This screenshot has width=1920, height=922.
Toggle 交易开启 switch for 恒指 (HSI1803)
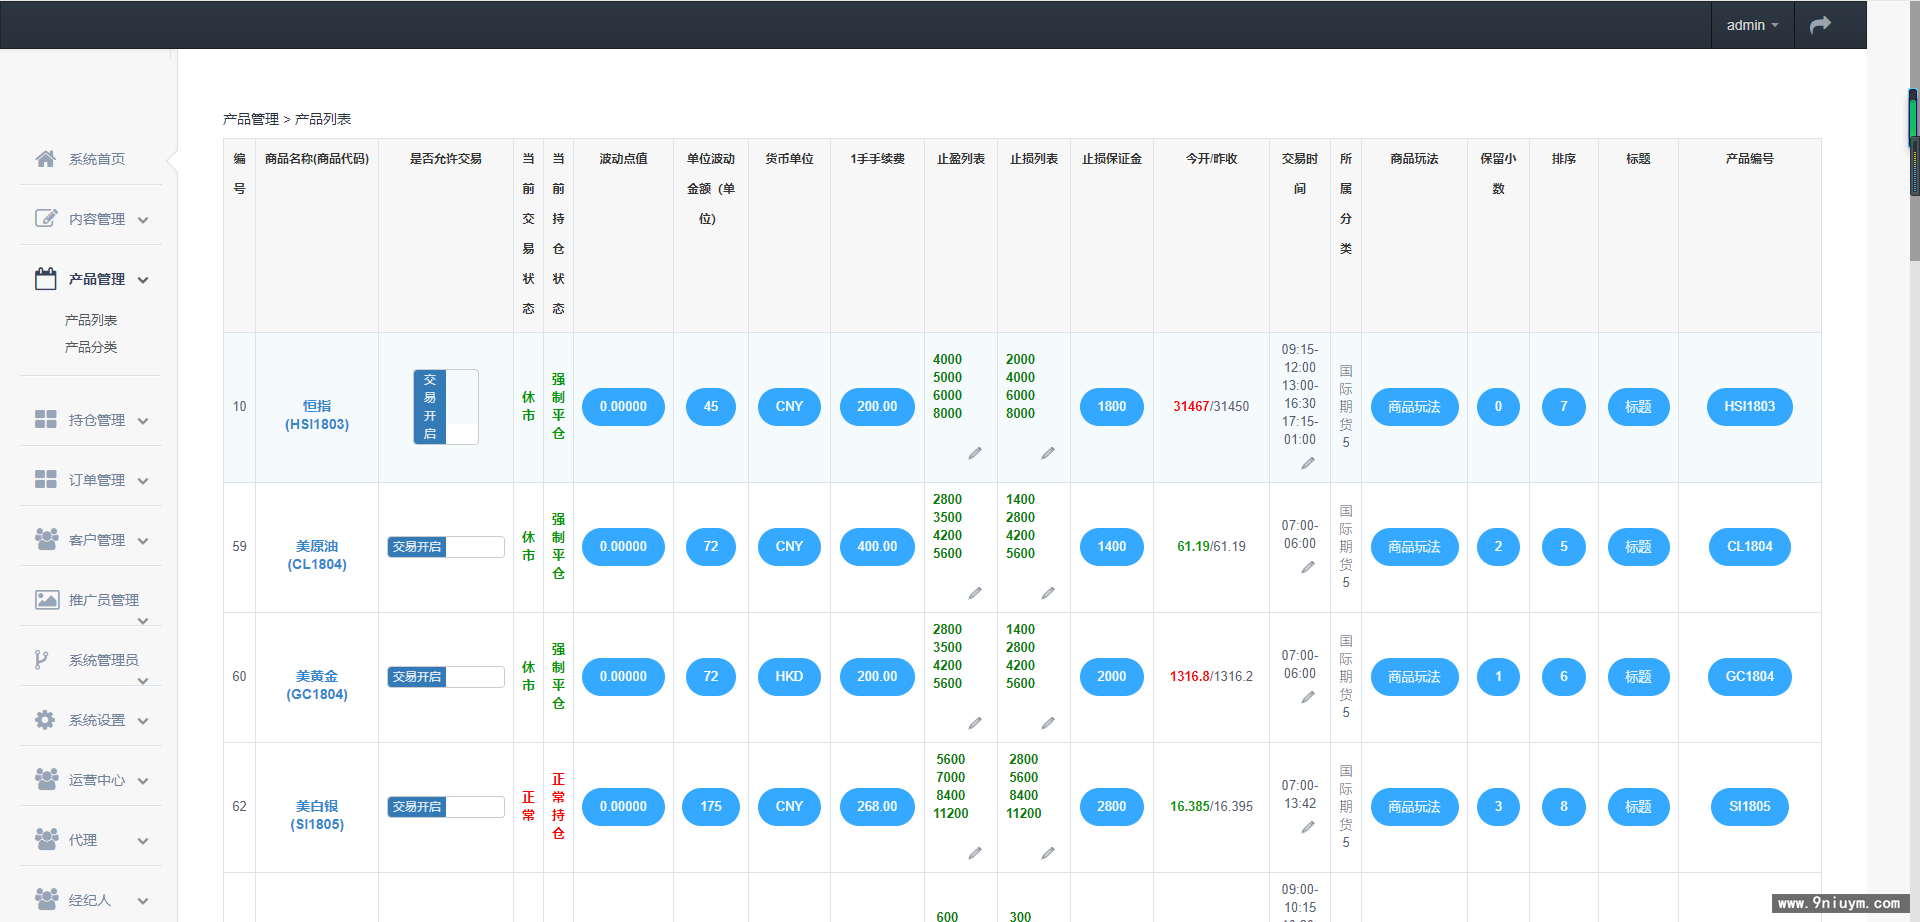pos(446,407)
